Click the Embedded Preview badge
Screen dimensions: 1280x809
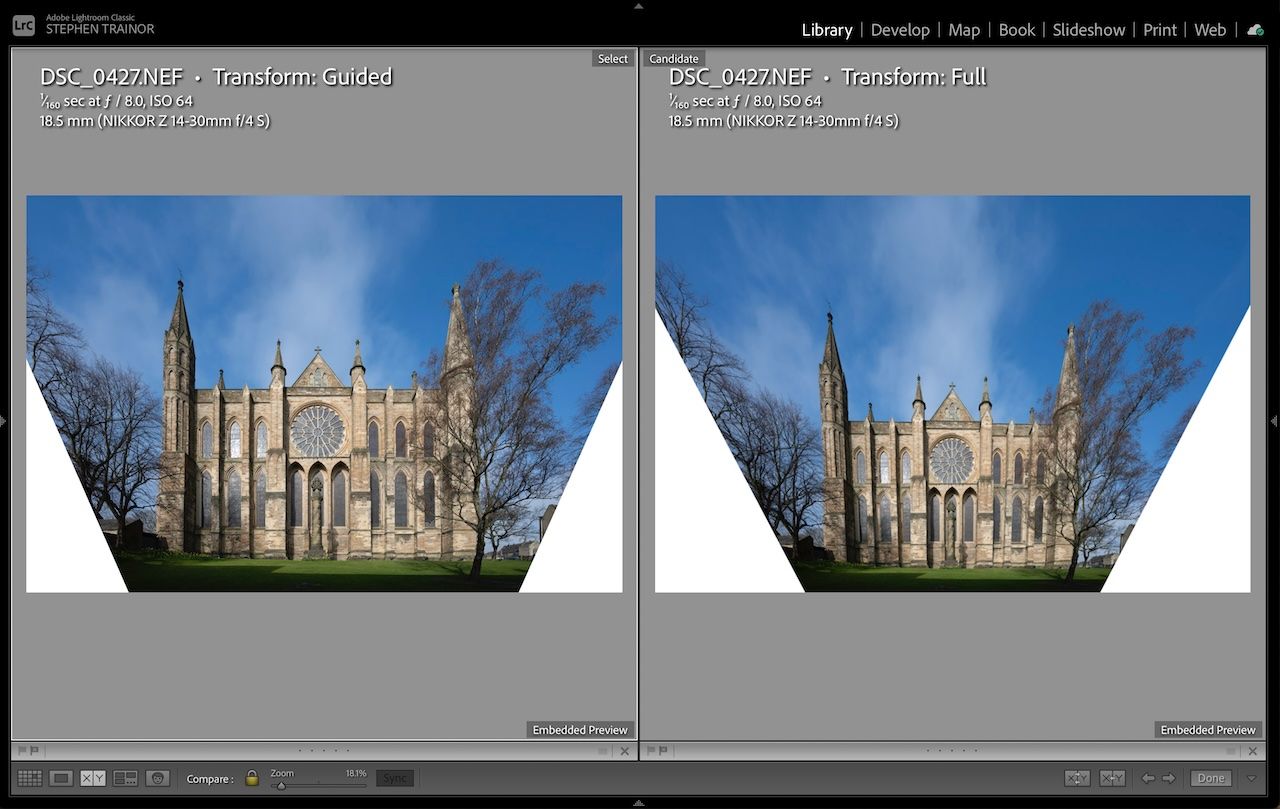580,729
